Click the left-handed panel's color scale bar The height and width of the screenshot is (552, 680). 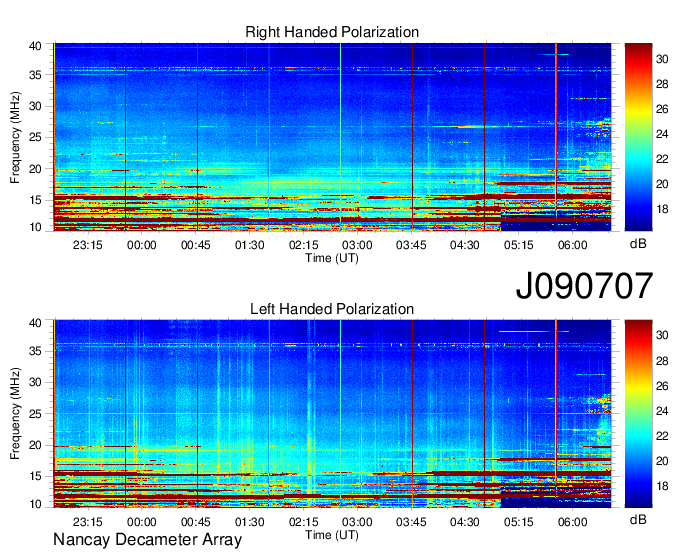[638, 414]
